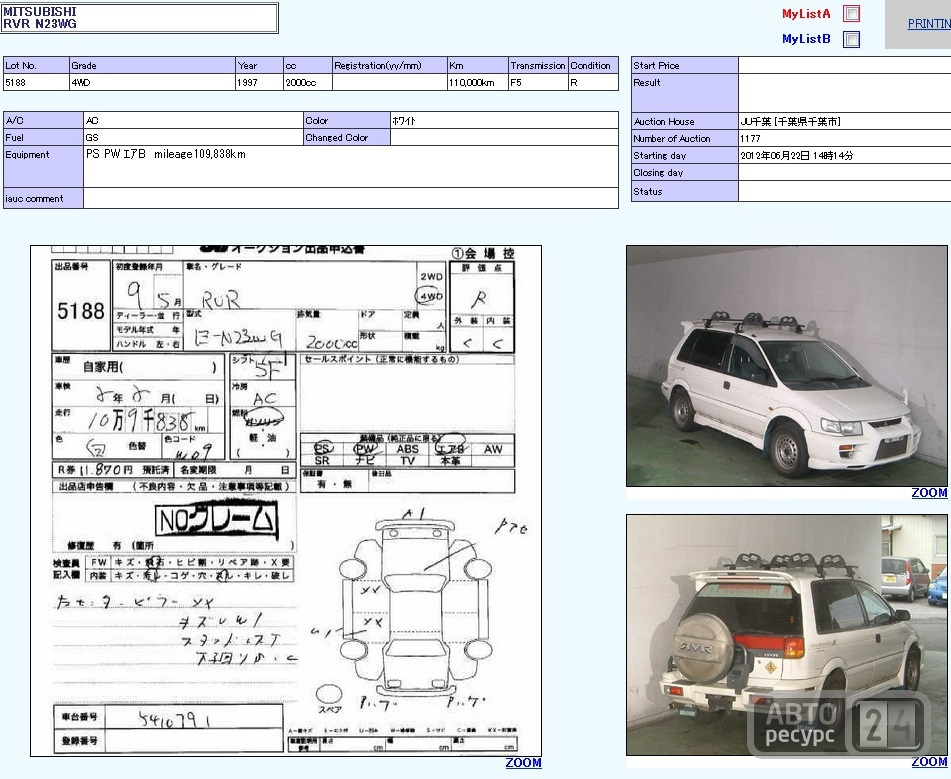951x779 pixels.
Task: Click the Start Price label
Action: point(656,66)
